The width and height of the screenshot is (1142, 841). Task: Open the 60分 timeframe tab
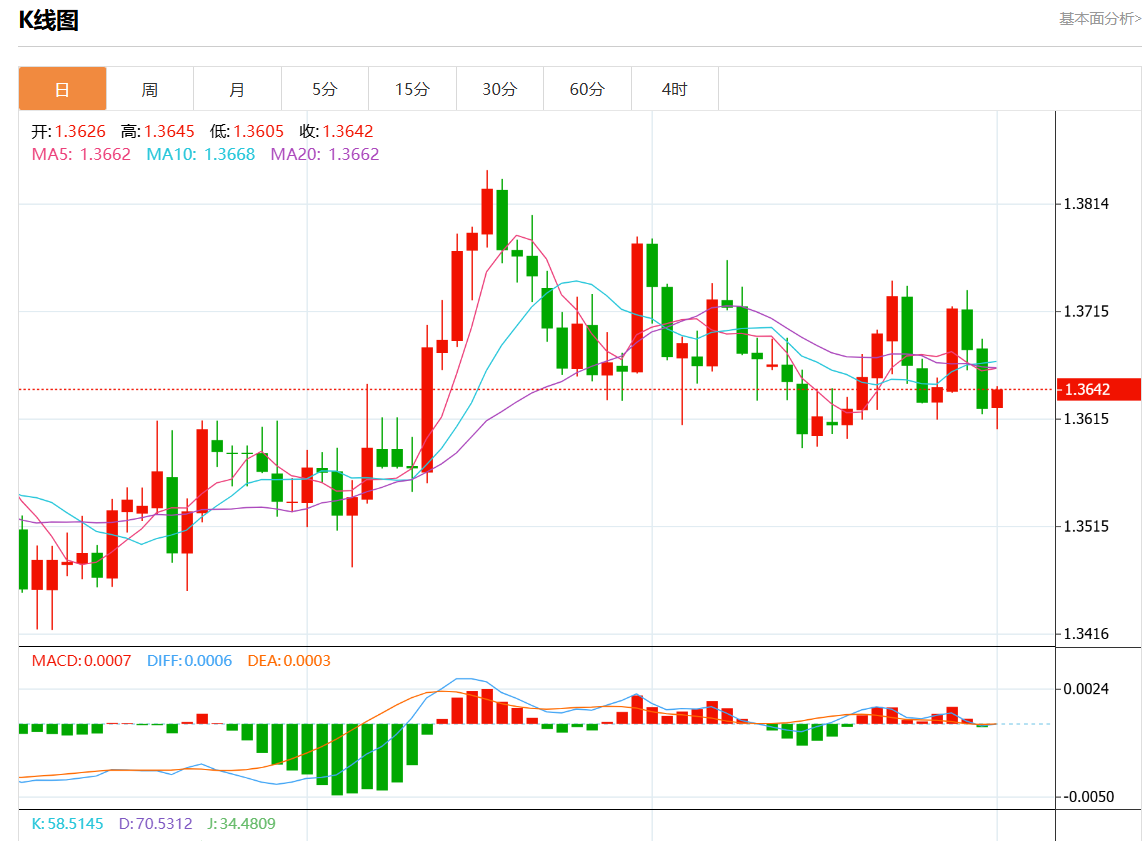point(587,89)
